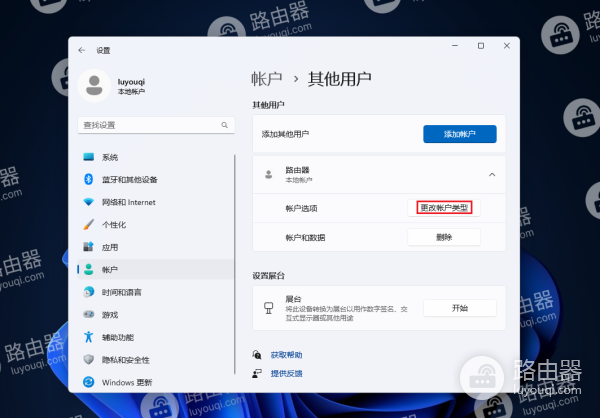Click the 帐户 person icon in sidebar
Screen dimensions: 600x418
click(89, 269)
